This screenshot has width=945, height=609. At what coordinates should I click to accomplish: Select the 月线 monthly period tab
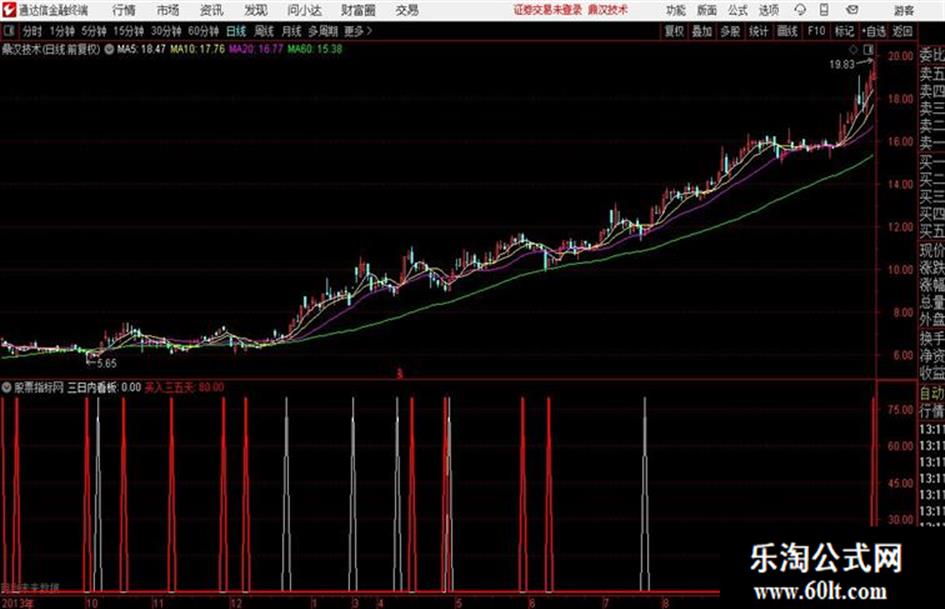tap(292, 31)
